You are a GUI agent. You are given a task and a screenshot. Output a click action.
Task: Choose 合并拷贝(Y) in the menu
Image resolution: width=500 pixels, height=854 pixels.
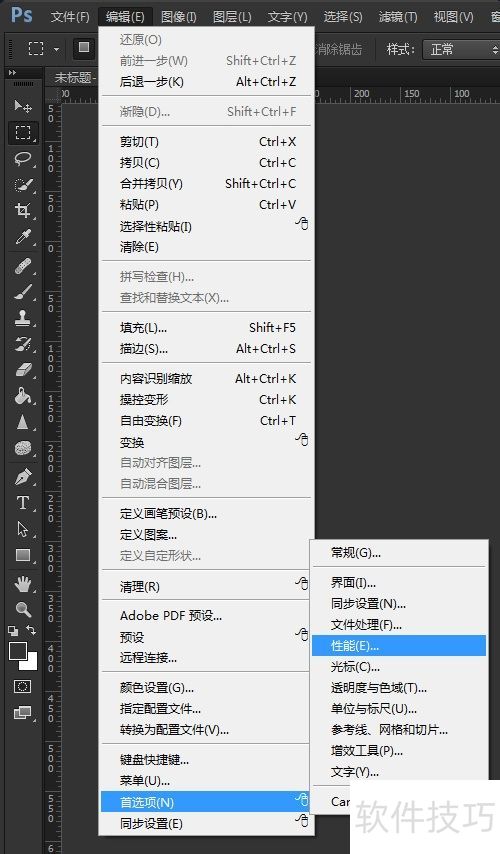pyautogui.click(x=207, y=184)
